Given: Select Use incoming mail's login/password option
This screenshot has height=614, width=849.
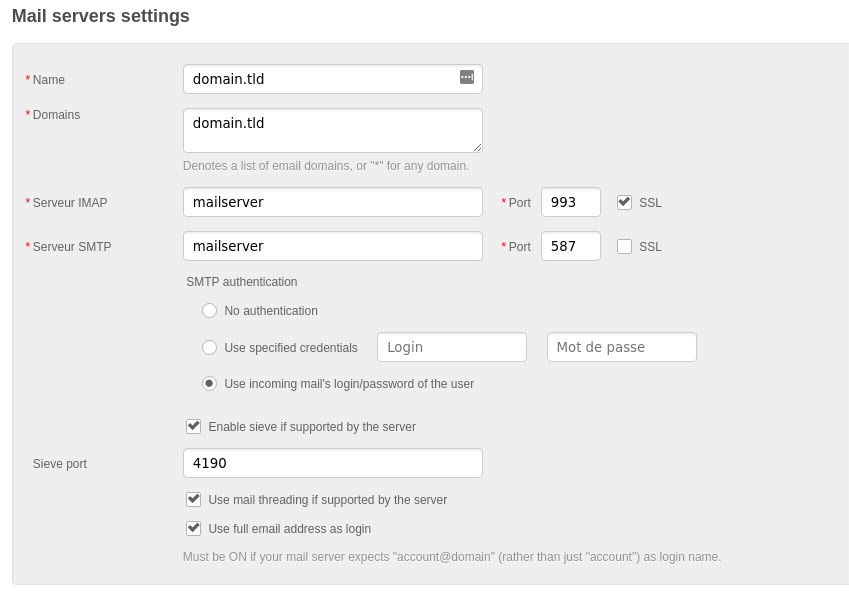Looking at the screenshot, I should [x=209, y=383].
